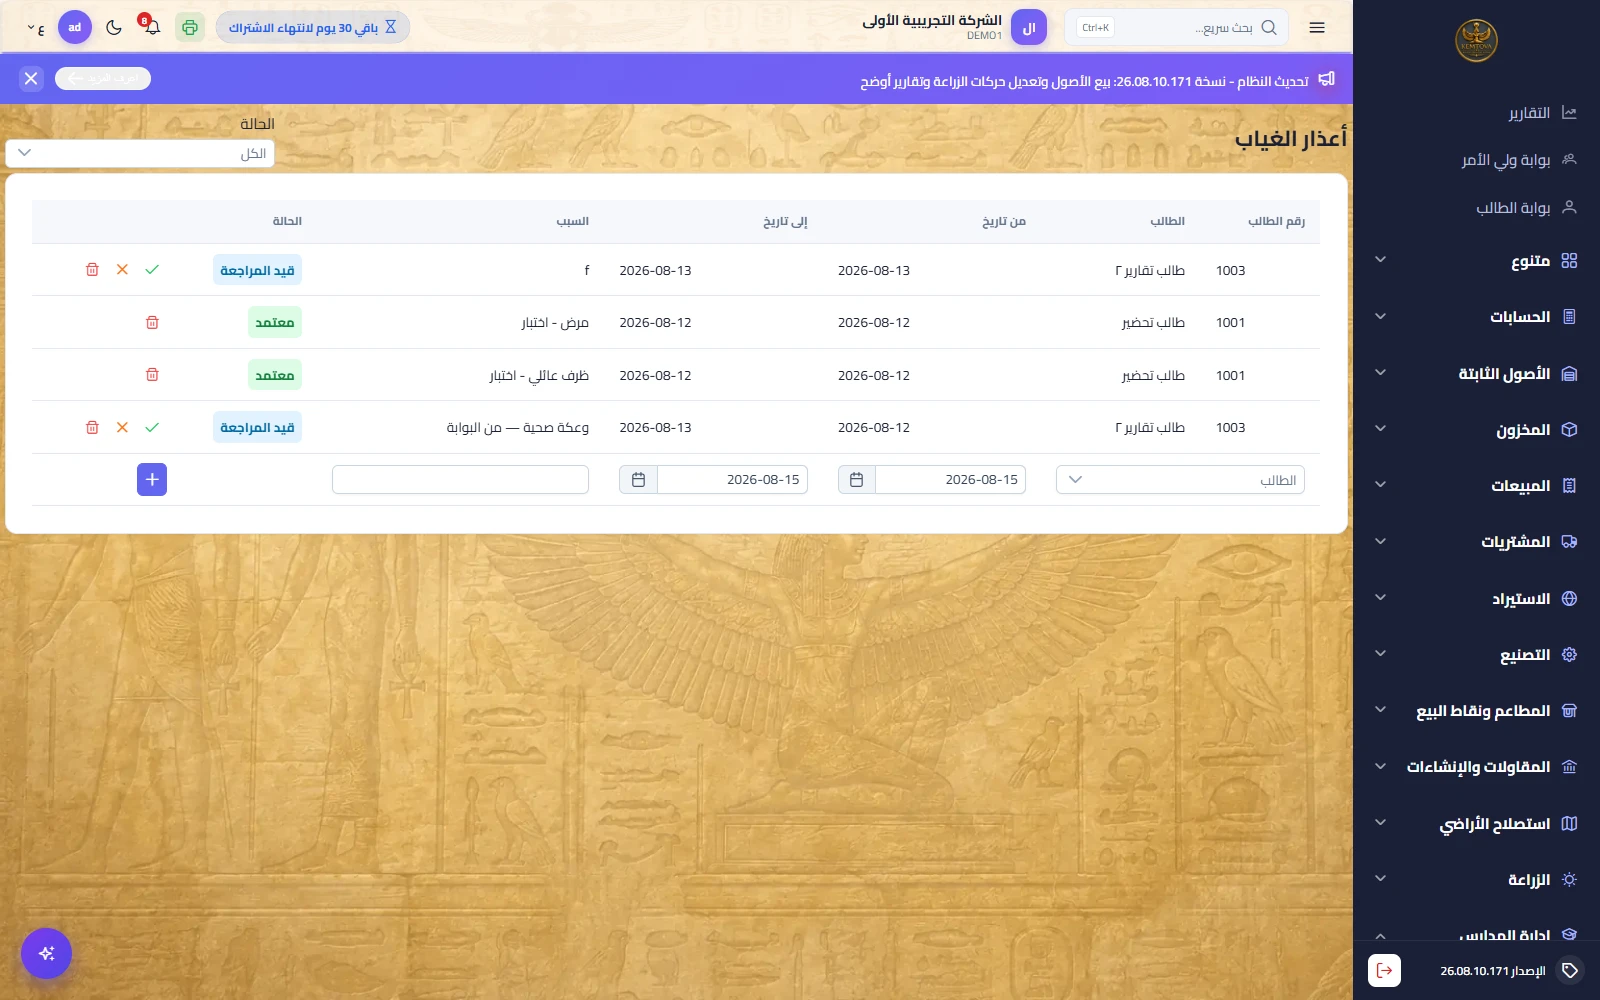Open بوابة ولي الأمر in sidebar
Screen dimensions: 1600x1000
(x=1476, y=160)
